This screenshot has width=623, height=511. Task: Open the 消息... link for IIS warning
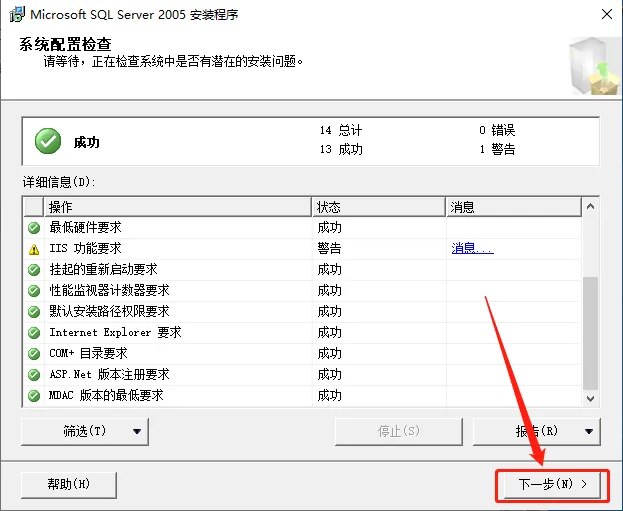472,248
